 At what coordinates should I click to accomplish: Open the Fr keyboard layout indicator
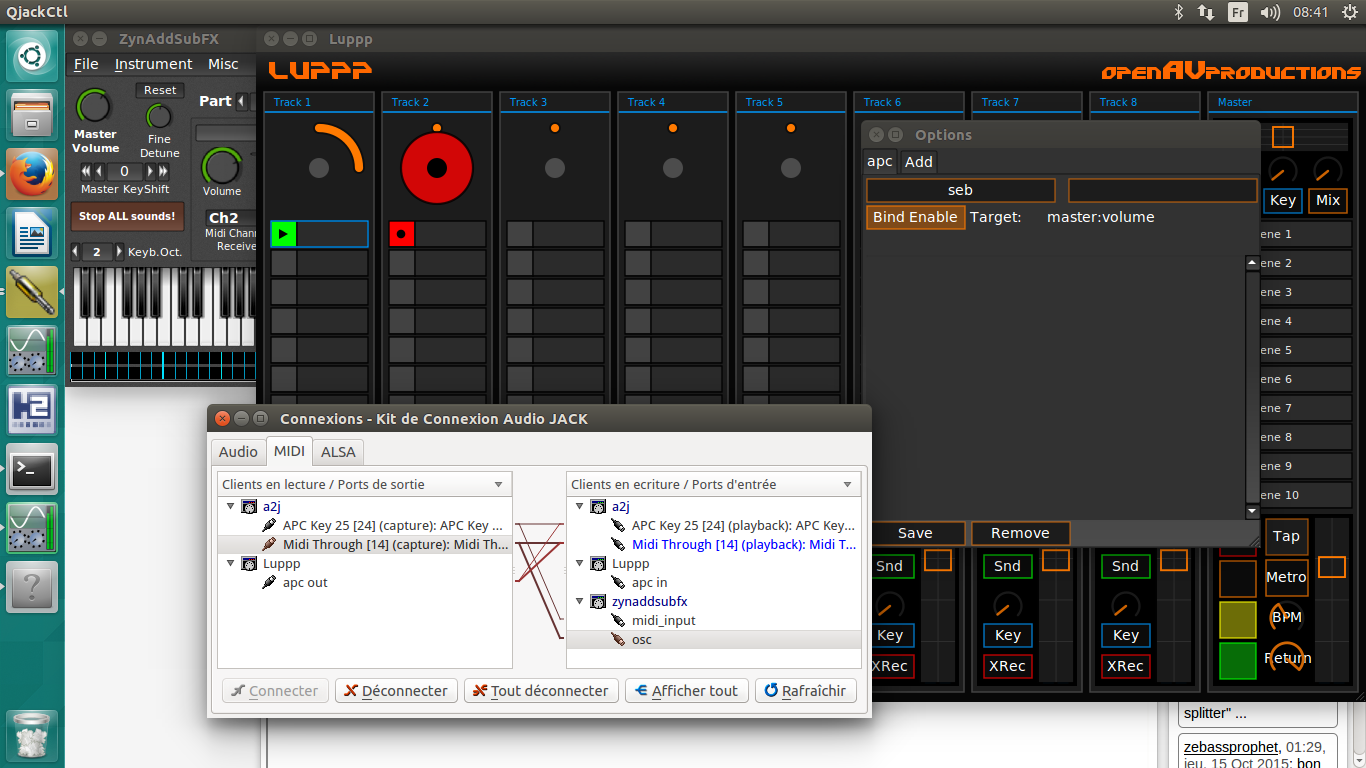pos(1238,12)
